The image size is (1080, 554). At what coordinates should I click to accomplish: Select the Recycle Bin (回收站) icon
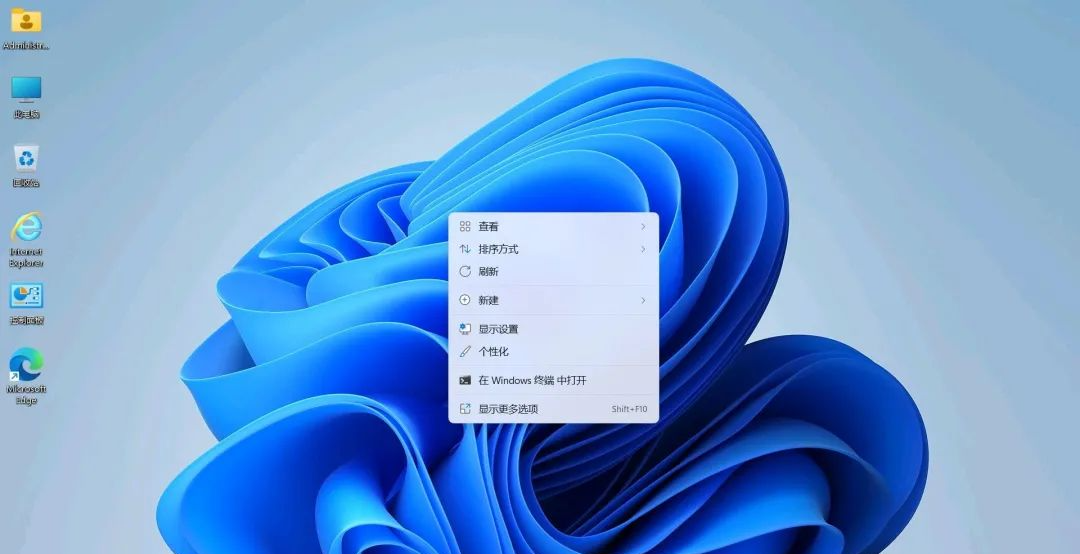pyautogui.click(x=26, y=158)
